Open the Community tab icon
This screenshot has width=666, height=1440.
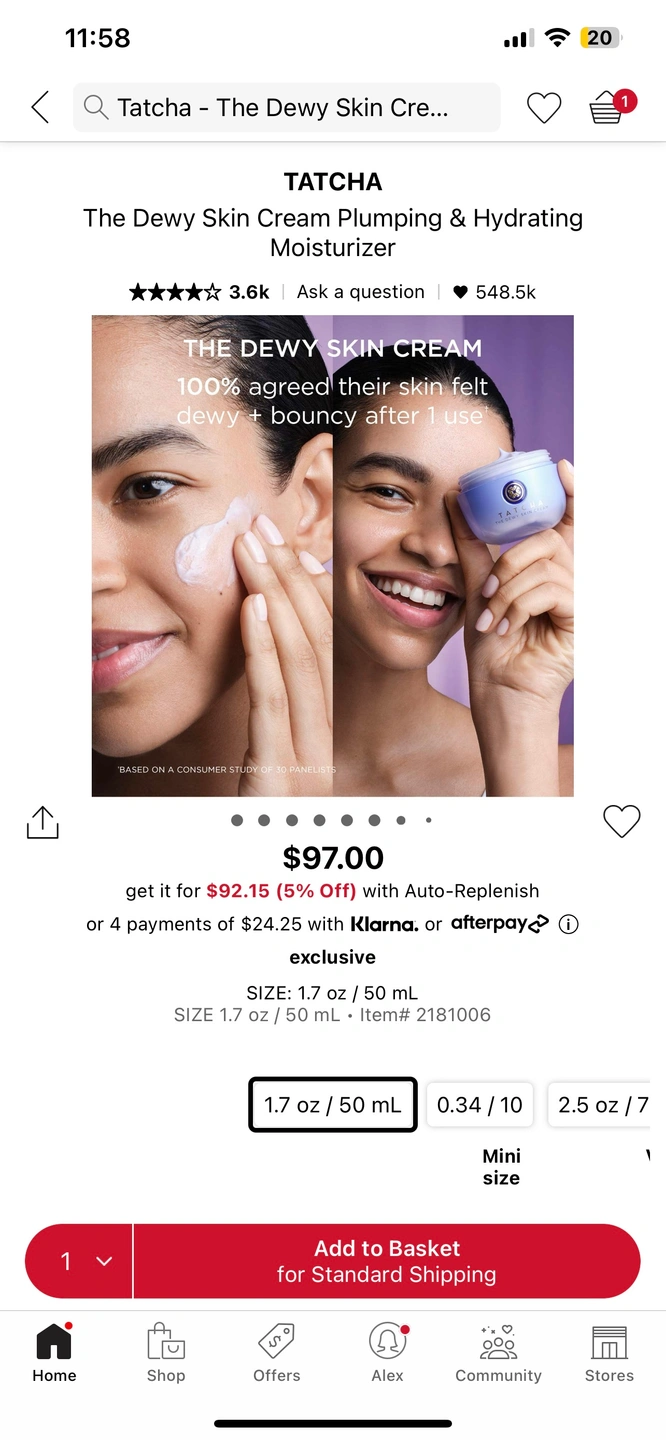498,1342
